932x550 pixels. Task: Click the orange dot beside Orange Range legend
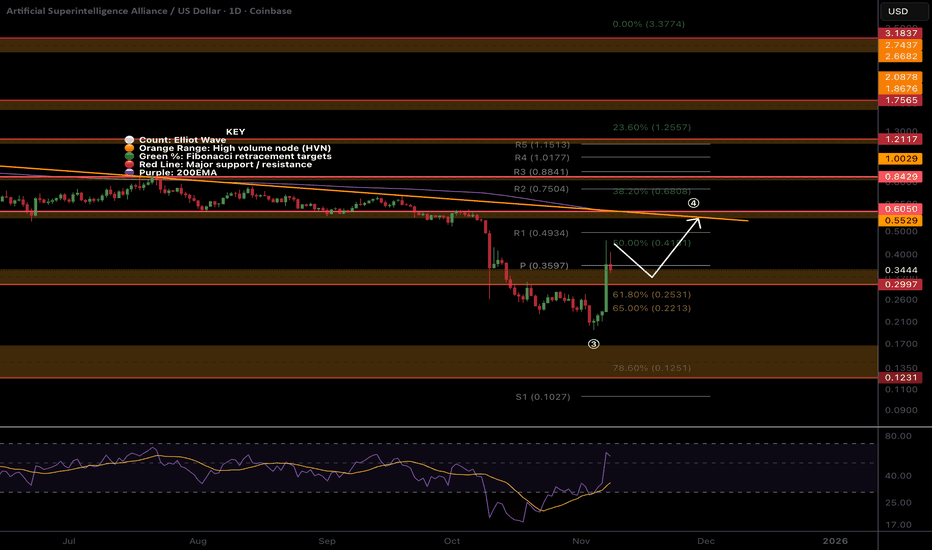tap(127, 148)
